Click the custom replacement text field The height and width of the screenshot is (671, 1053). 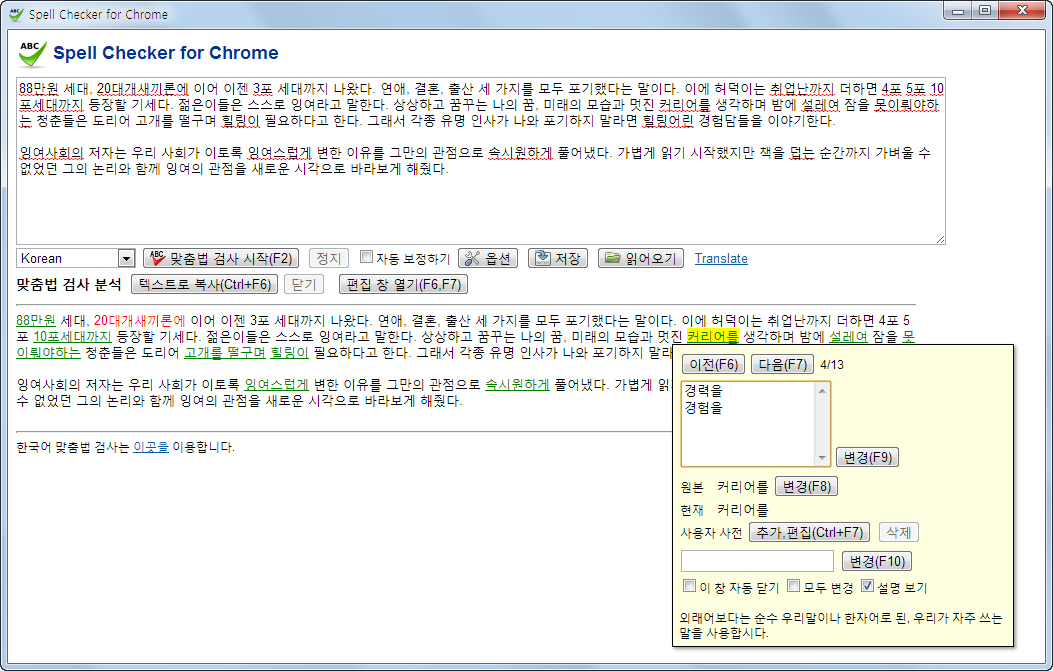click(x=757, y=561)
